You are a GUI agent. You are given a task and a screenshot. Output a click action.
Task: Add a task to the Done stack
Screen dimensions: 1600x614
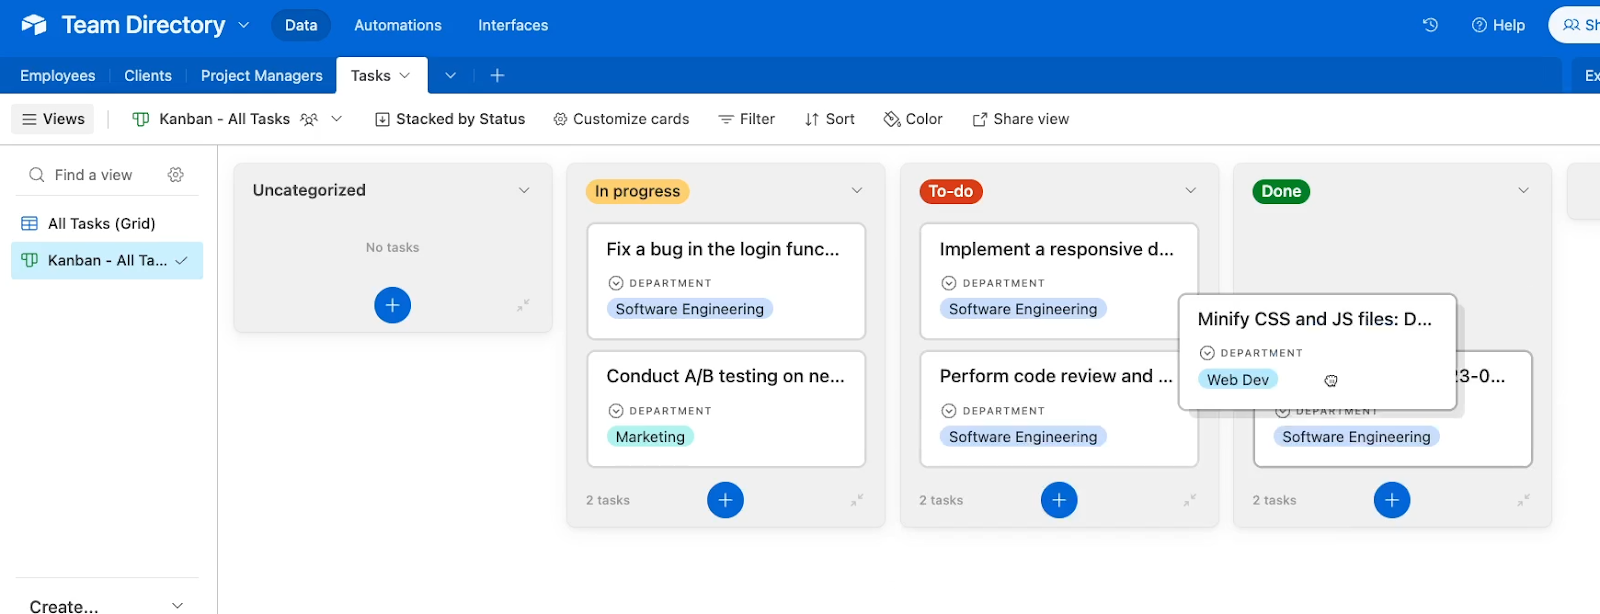pos(1392,500)
